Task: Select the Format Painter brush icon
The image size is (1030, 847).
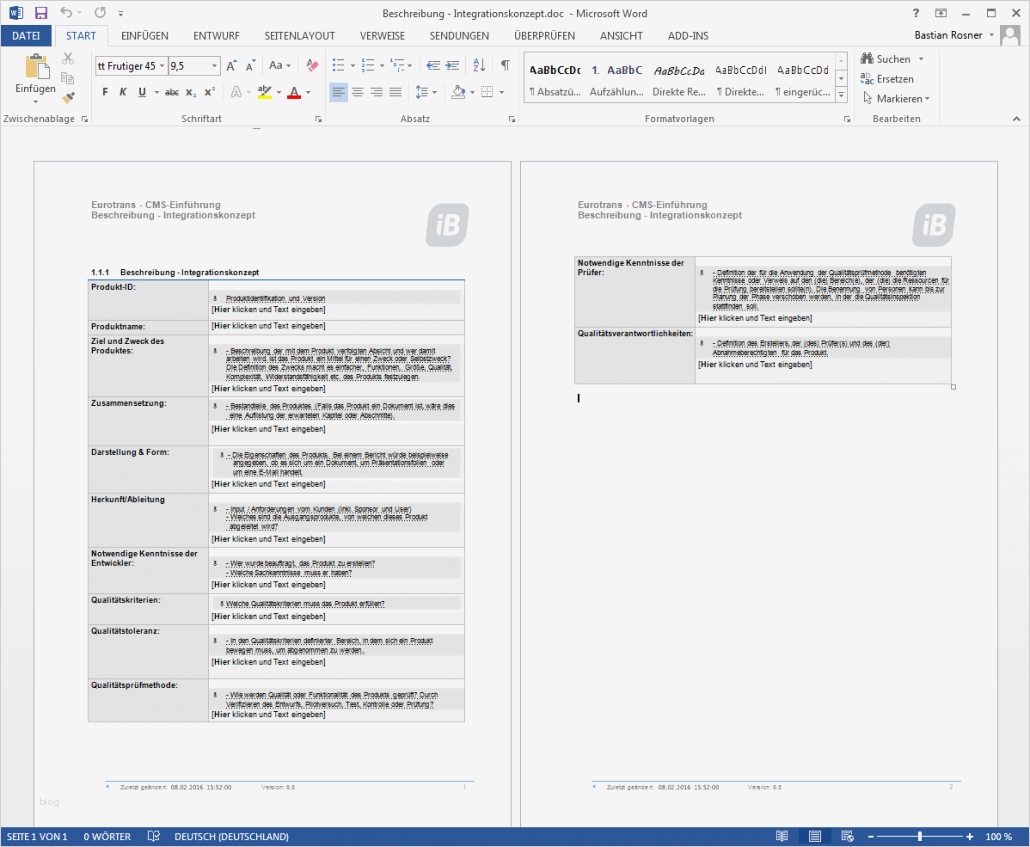Action: 68,97
